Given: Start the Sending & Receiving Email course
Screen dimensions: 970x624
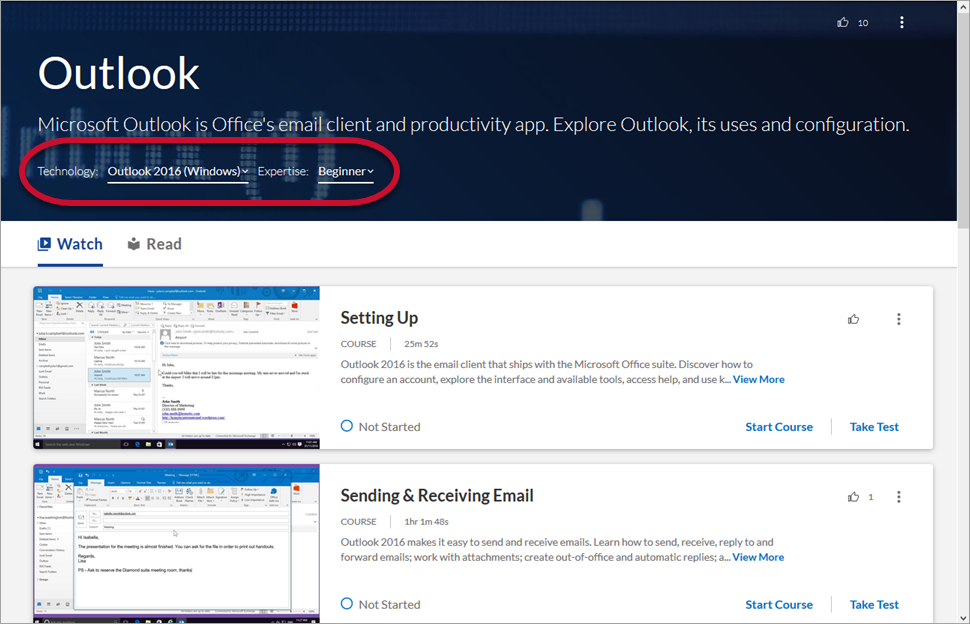Looking at the screenshot, I should click(778, 604).
